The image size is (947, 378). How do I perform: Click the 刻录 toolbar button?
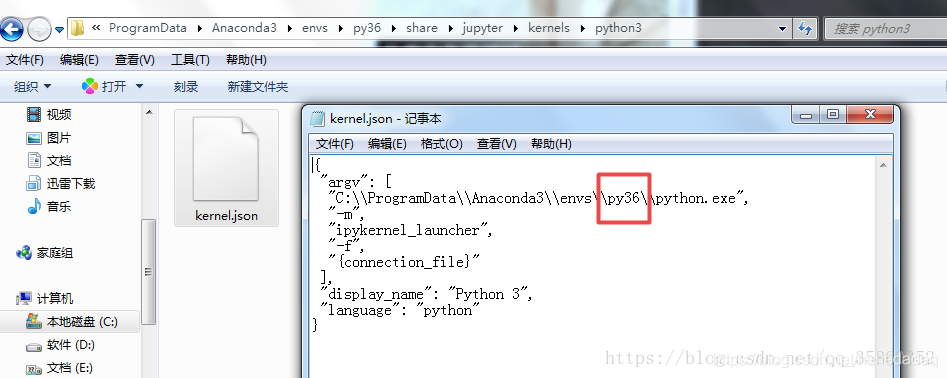[x=186, y=87]
